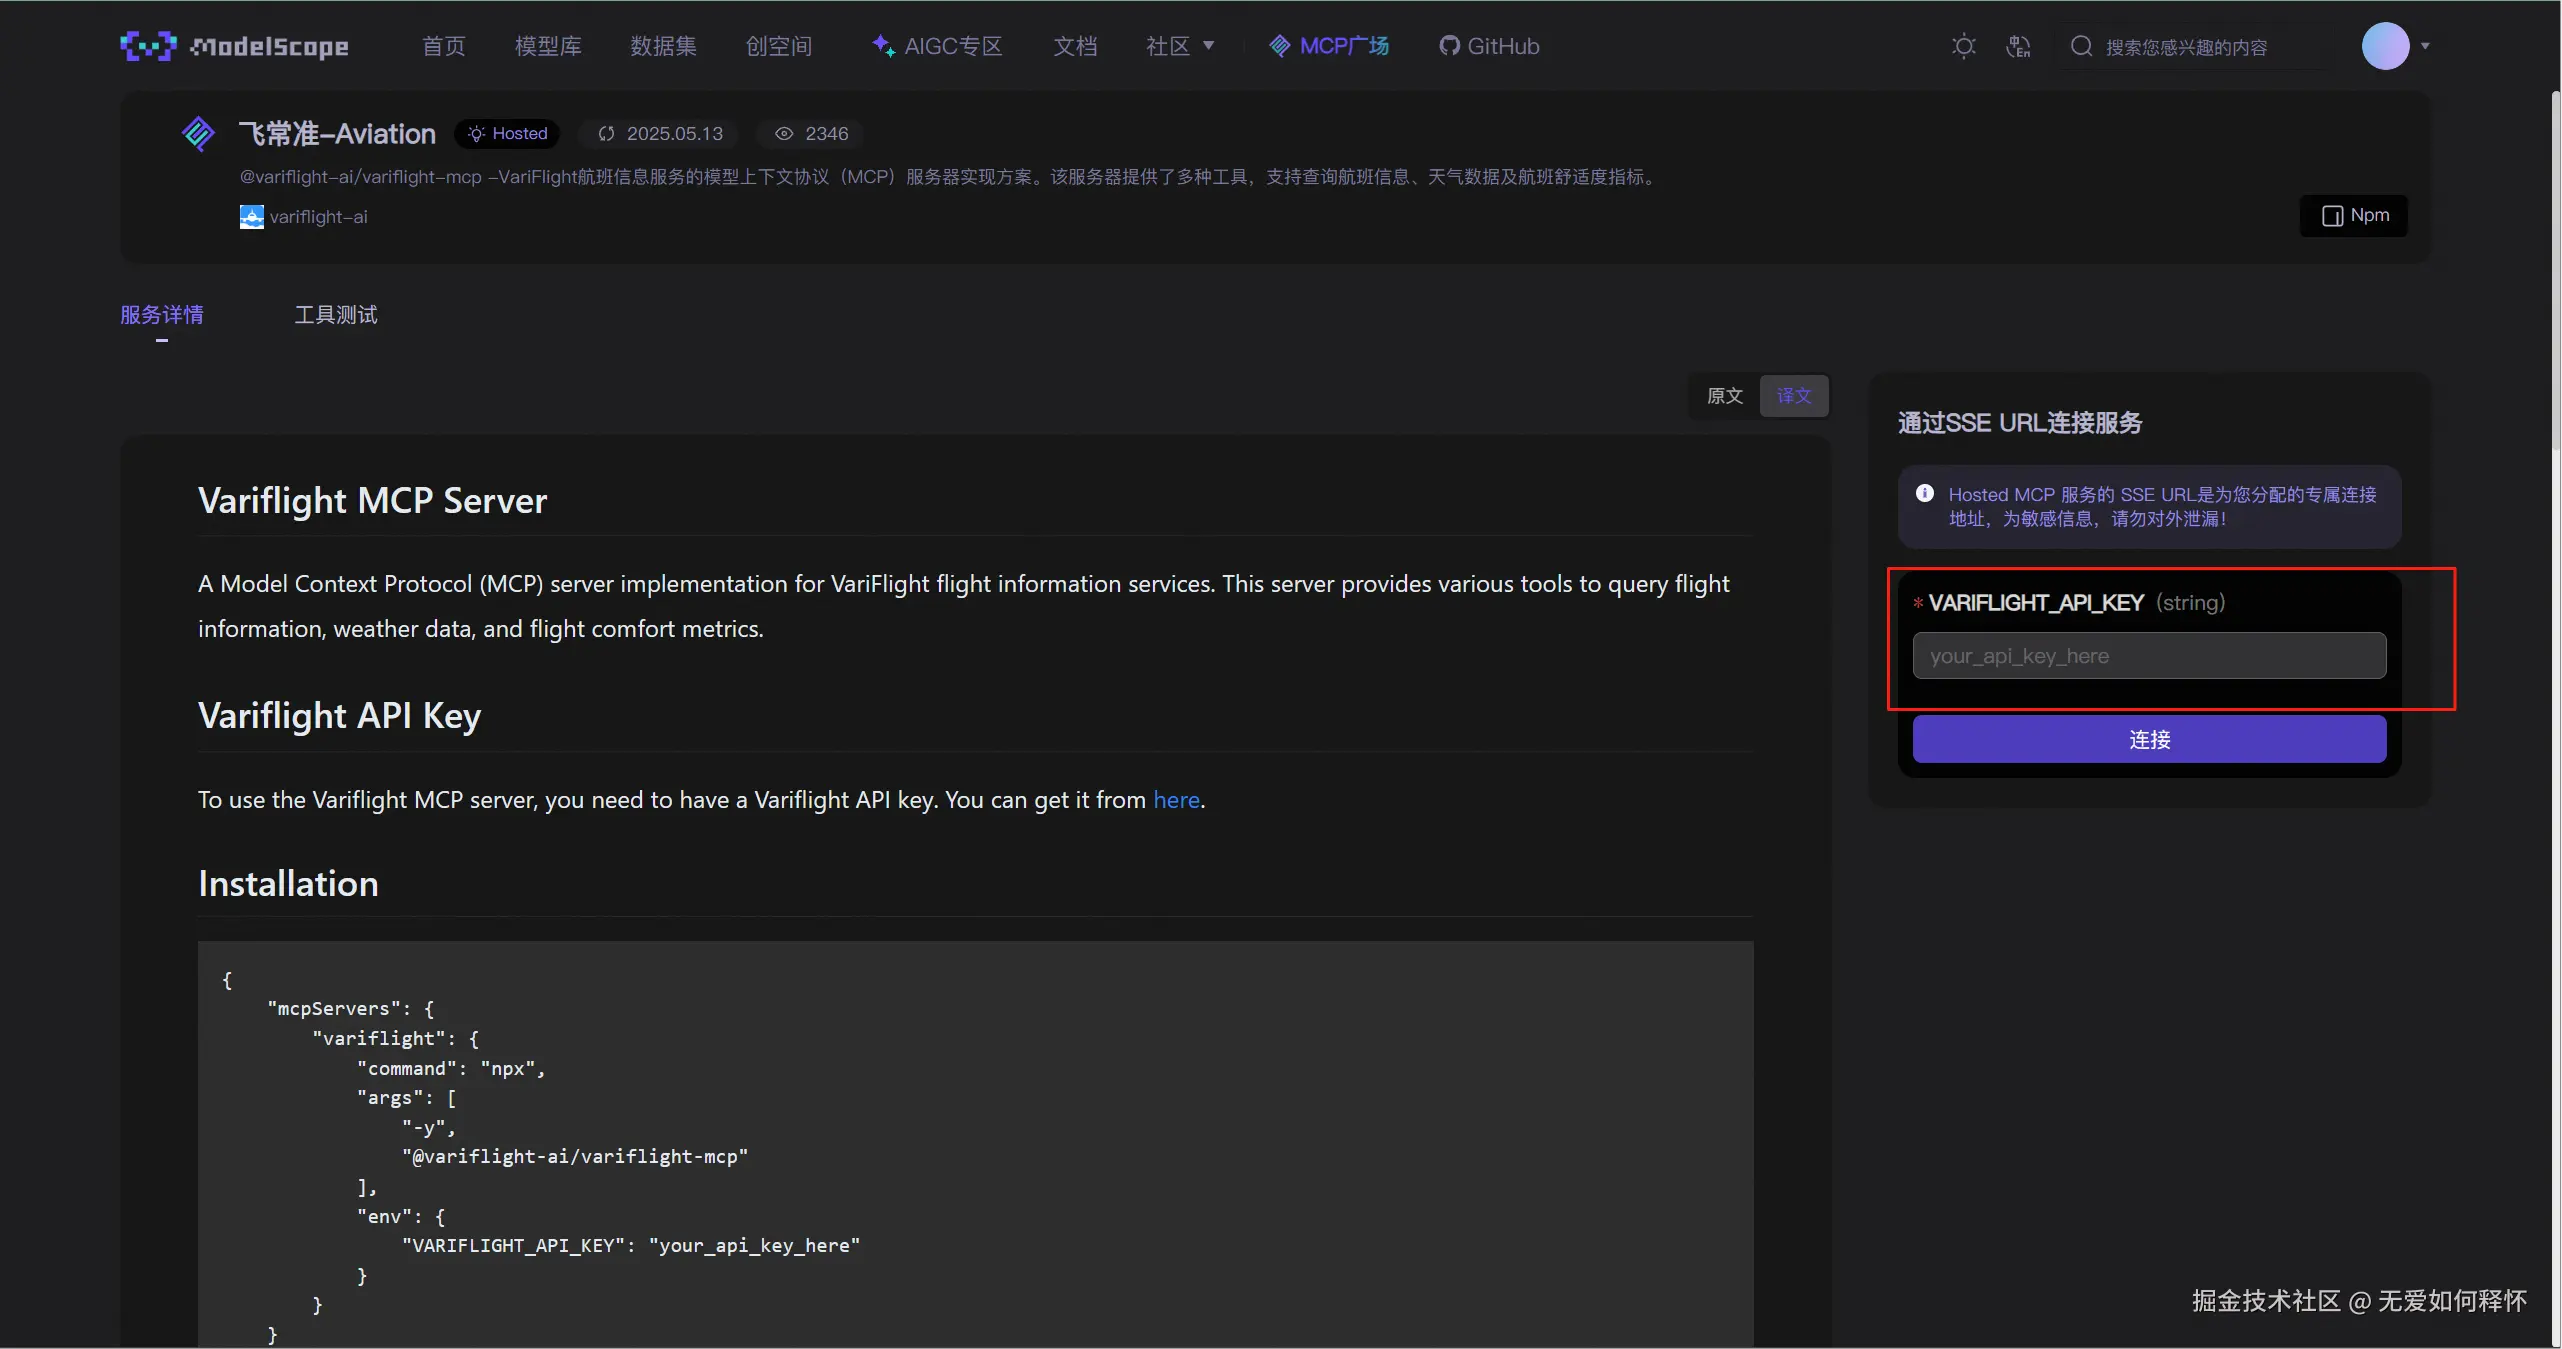Click the GitHub link in navbar
Viewport: 2562px width, 1349px height.
point(1489,46)
